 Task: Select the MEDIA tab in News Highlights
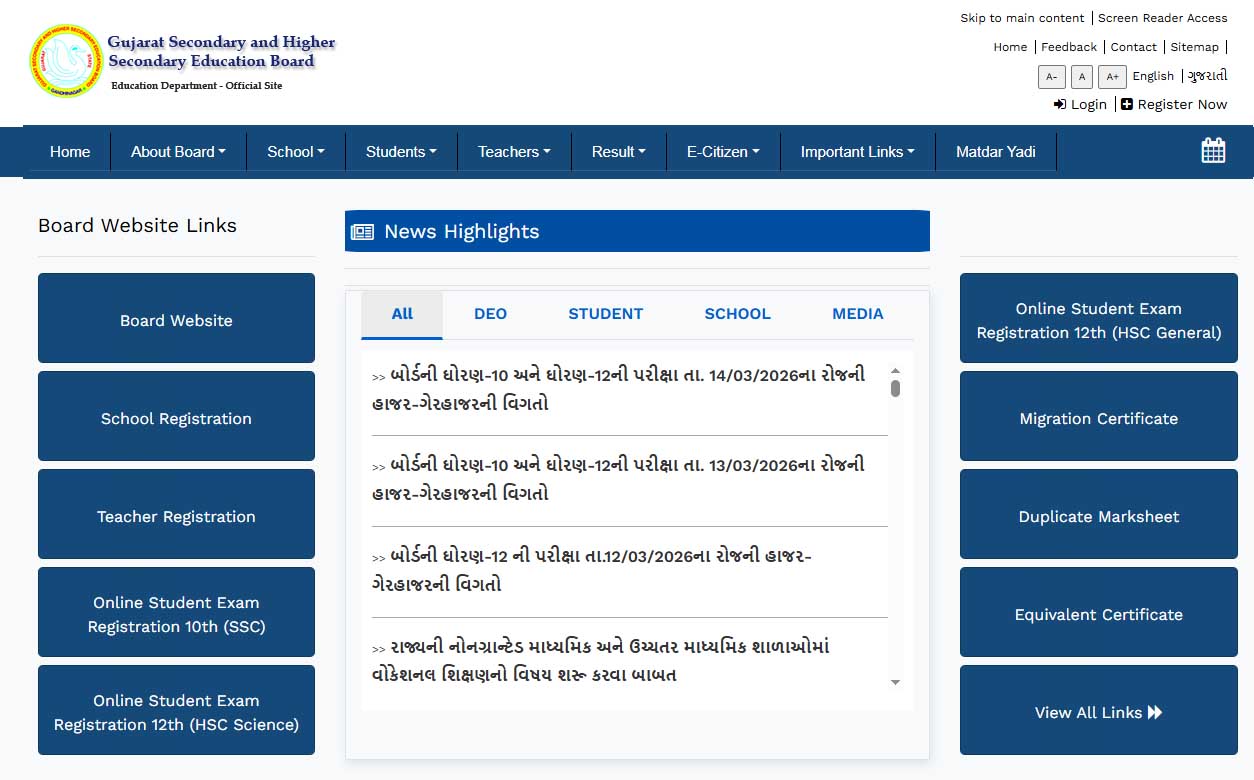coord(856,313)
